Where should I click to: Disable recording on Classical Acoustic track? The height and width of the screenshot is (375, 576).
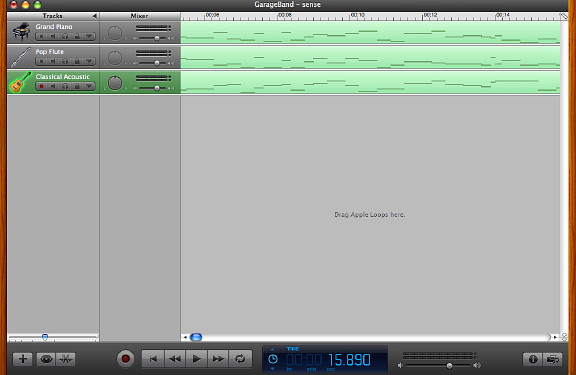42,86
